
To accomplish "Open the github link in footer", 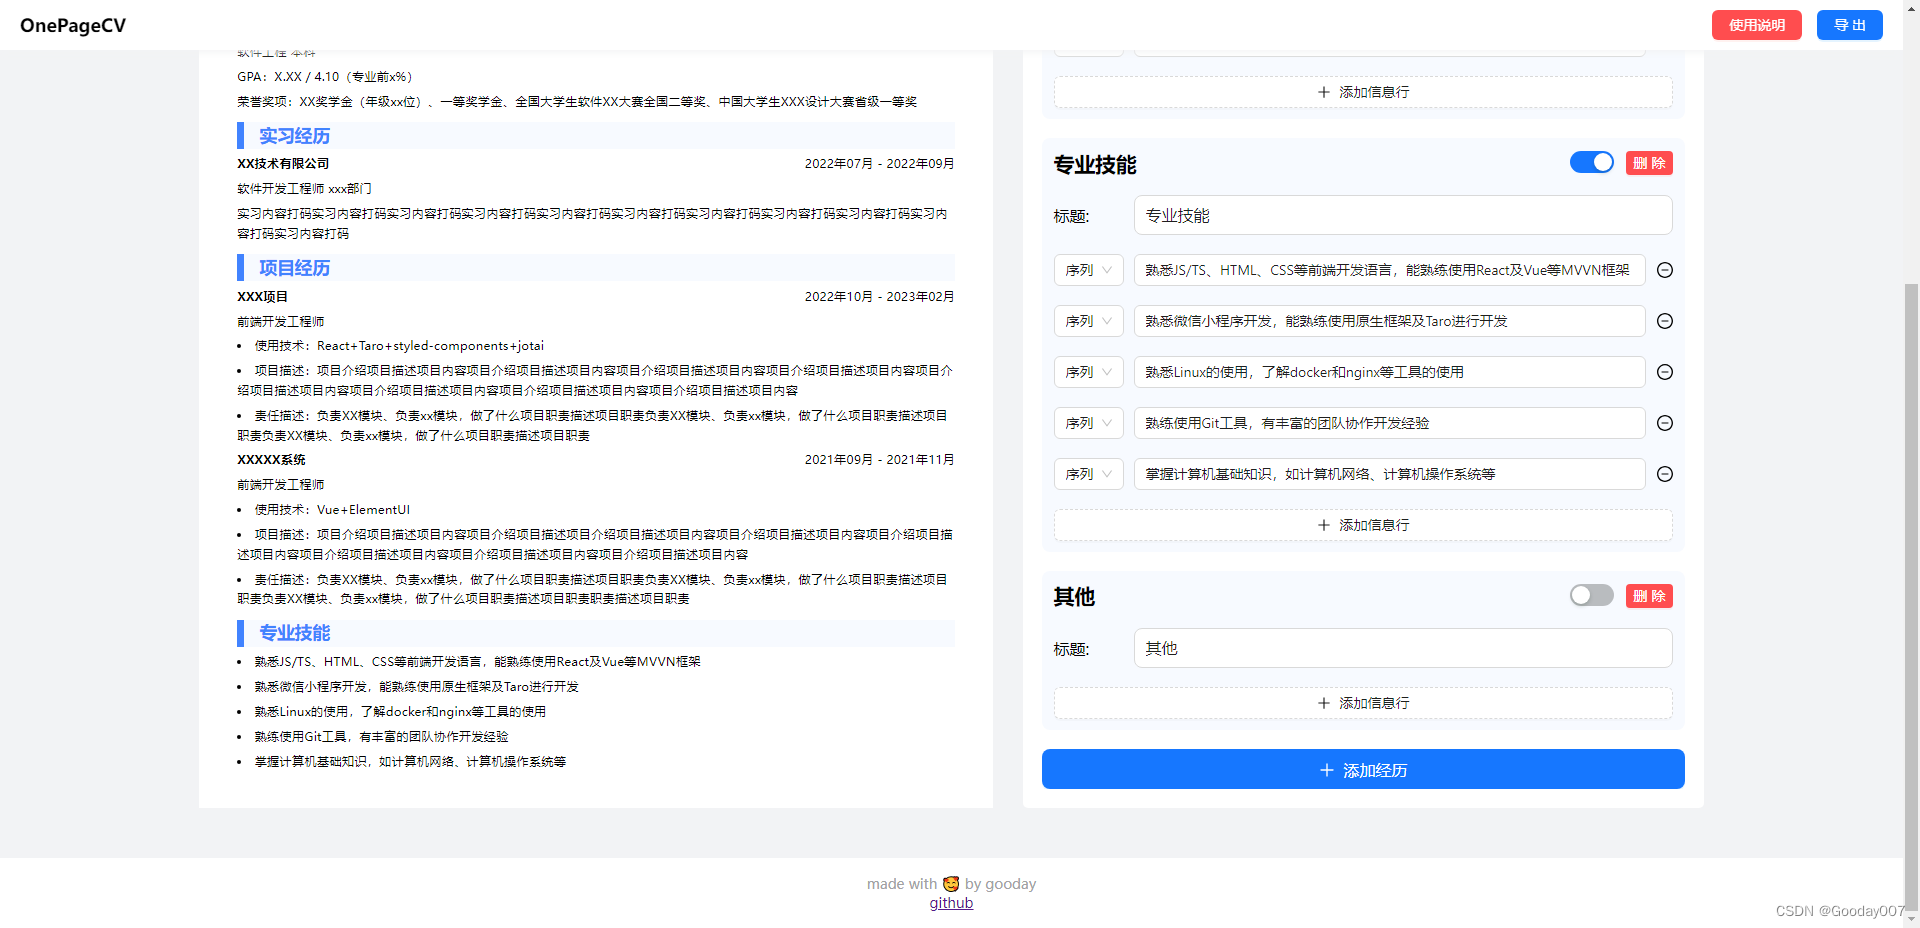I will click(x=951, y=903).
